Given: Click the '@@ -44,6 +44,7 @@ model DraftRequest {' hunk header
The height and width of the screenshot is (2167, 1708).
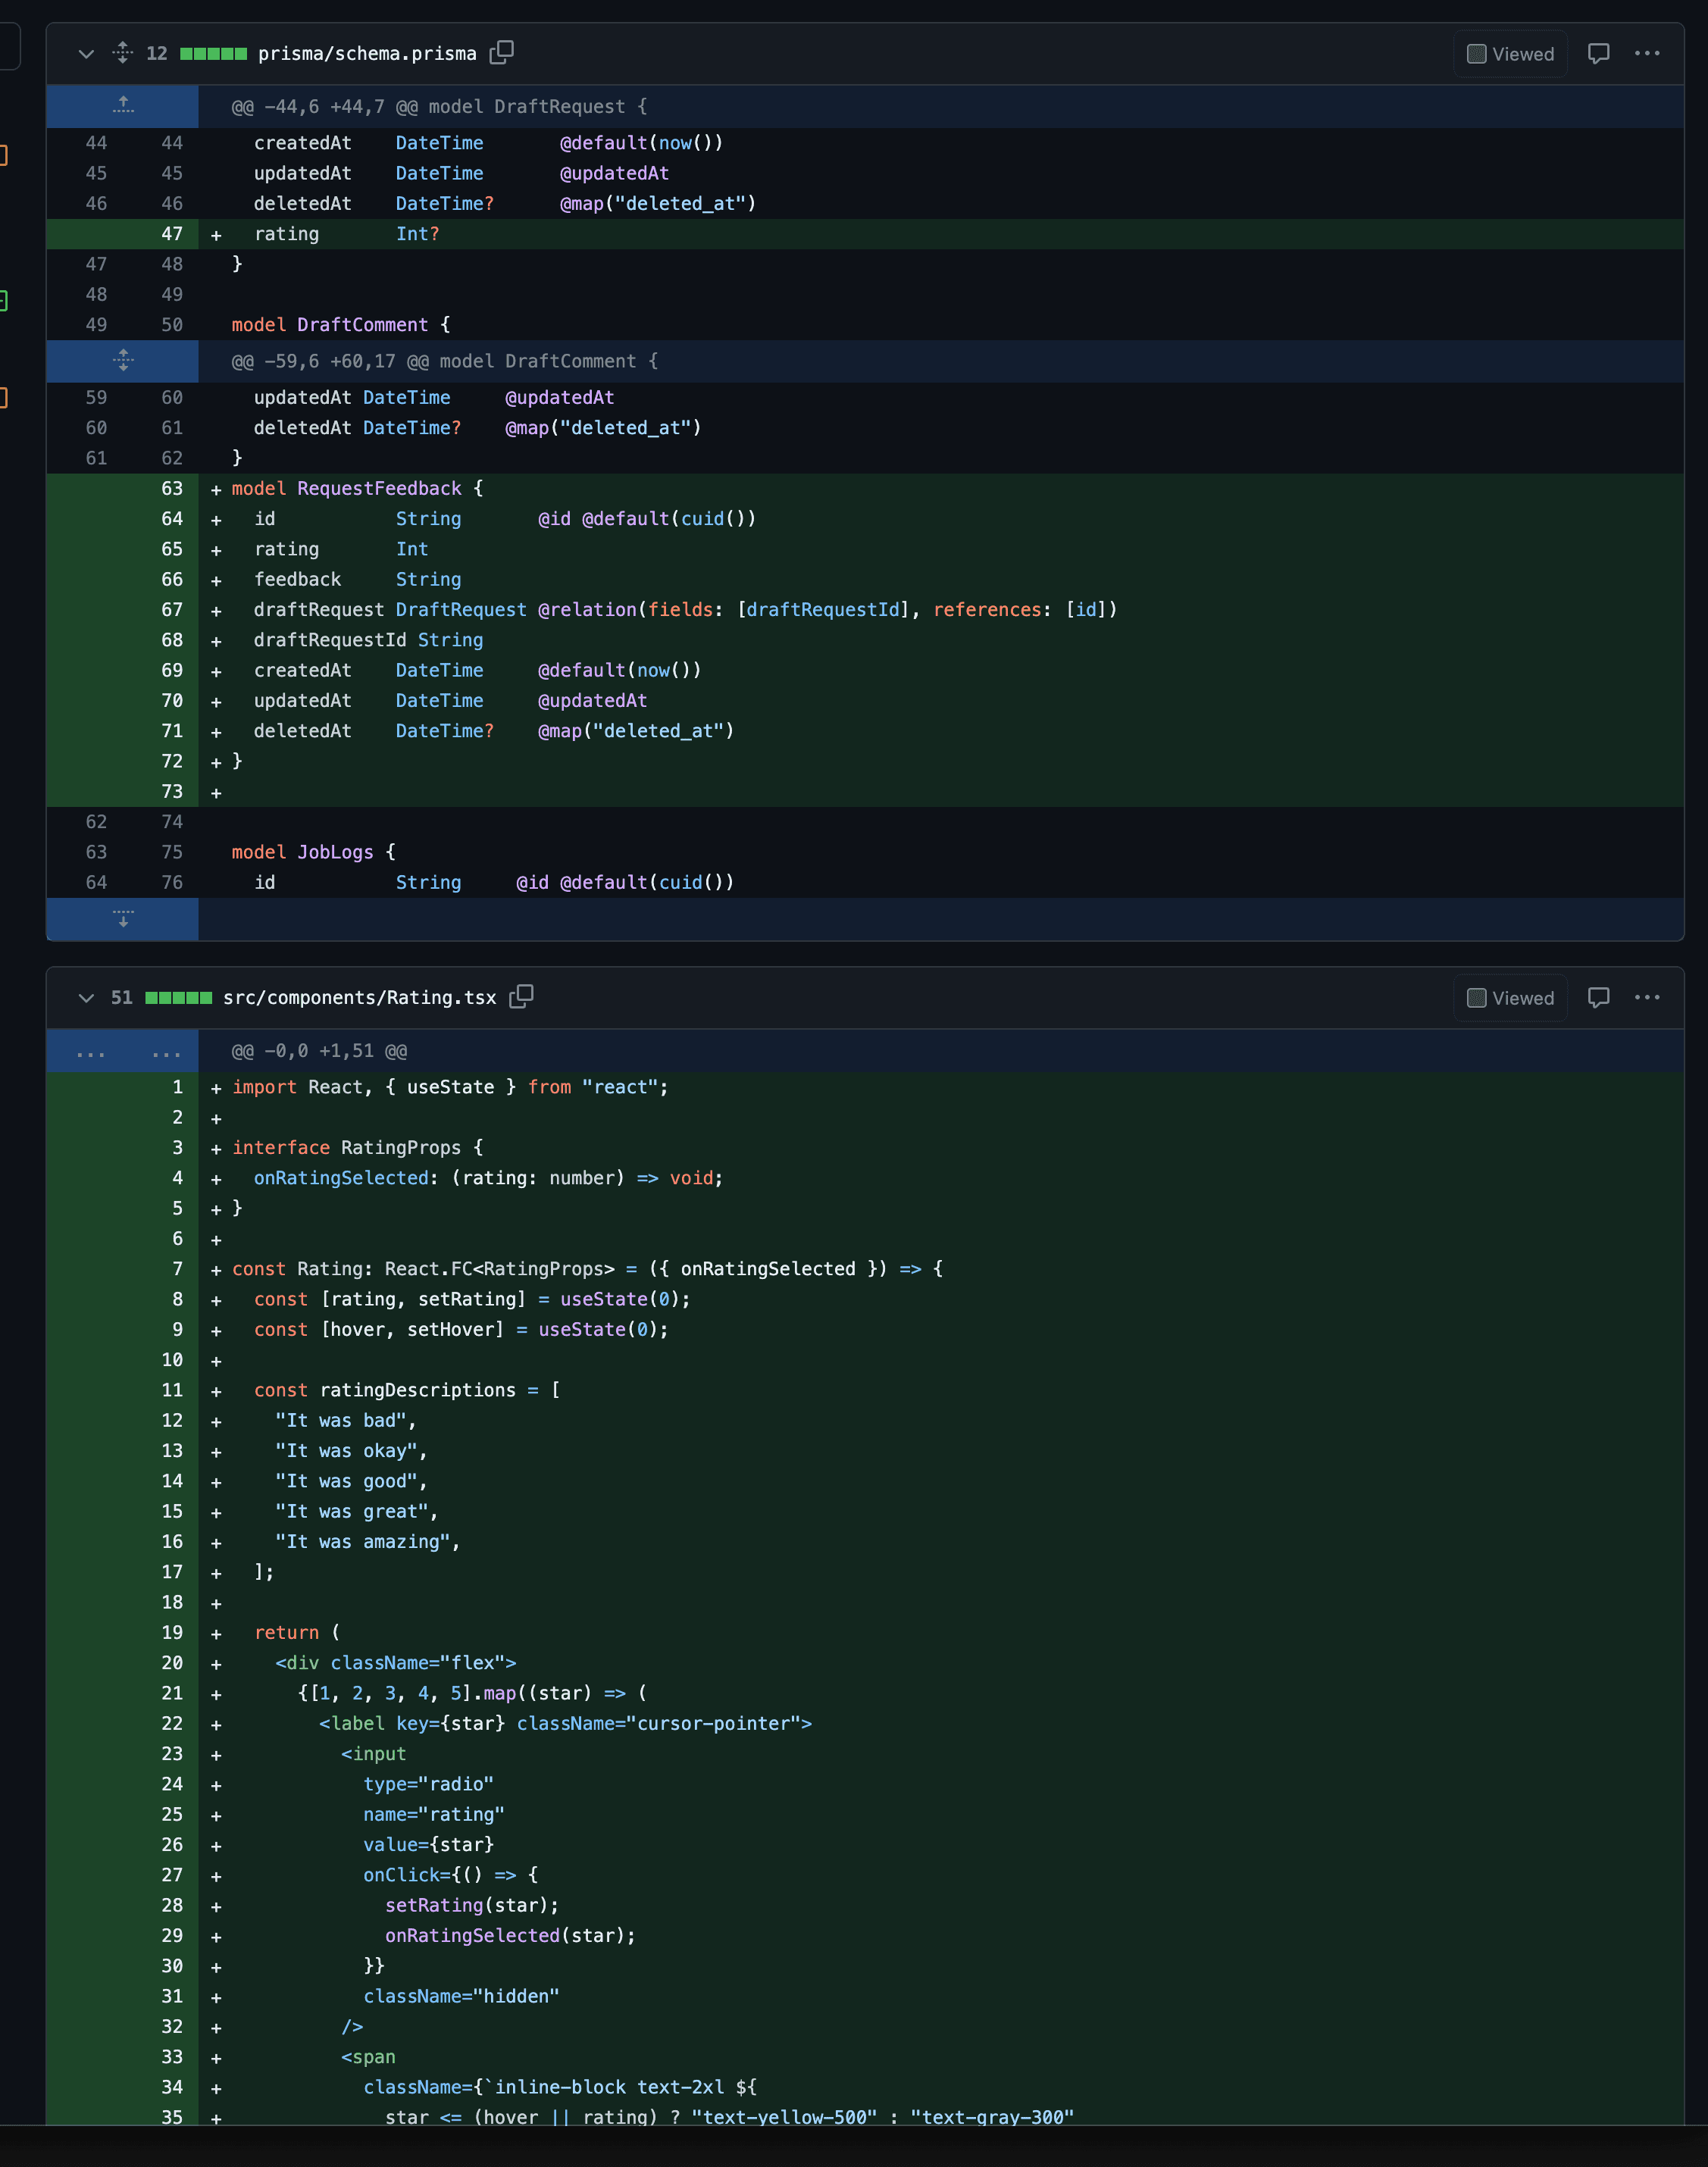Looking at the screenshot, I should point(440,107).
